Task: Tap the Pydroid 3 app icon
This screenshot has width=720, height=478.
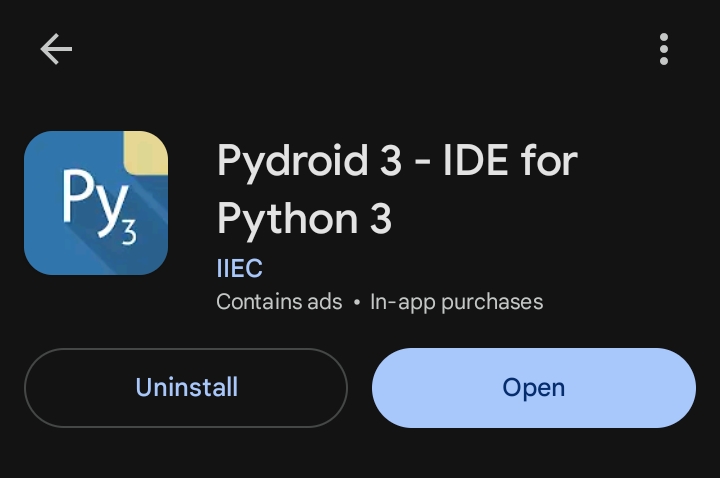Action: pos(96,203)
